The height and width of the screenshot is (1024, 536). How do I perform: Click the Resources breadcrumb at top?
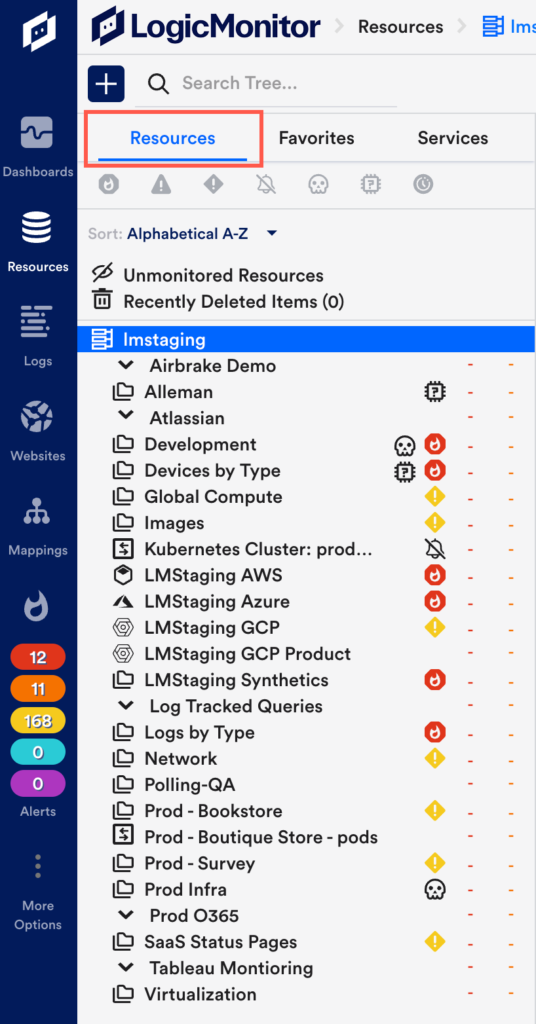[x=400, y=27]
